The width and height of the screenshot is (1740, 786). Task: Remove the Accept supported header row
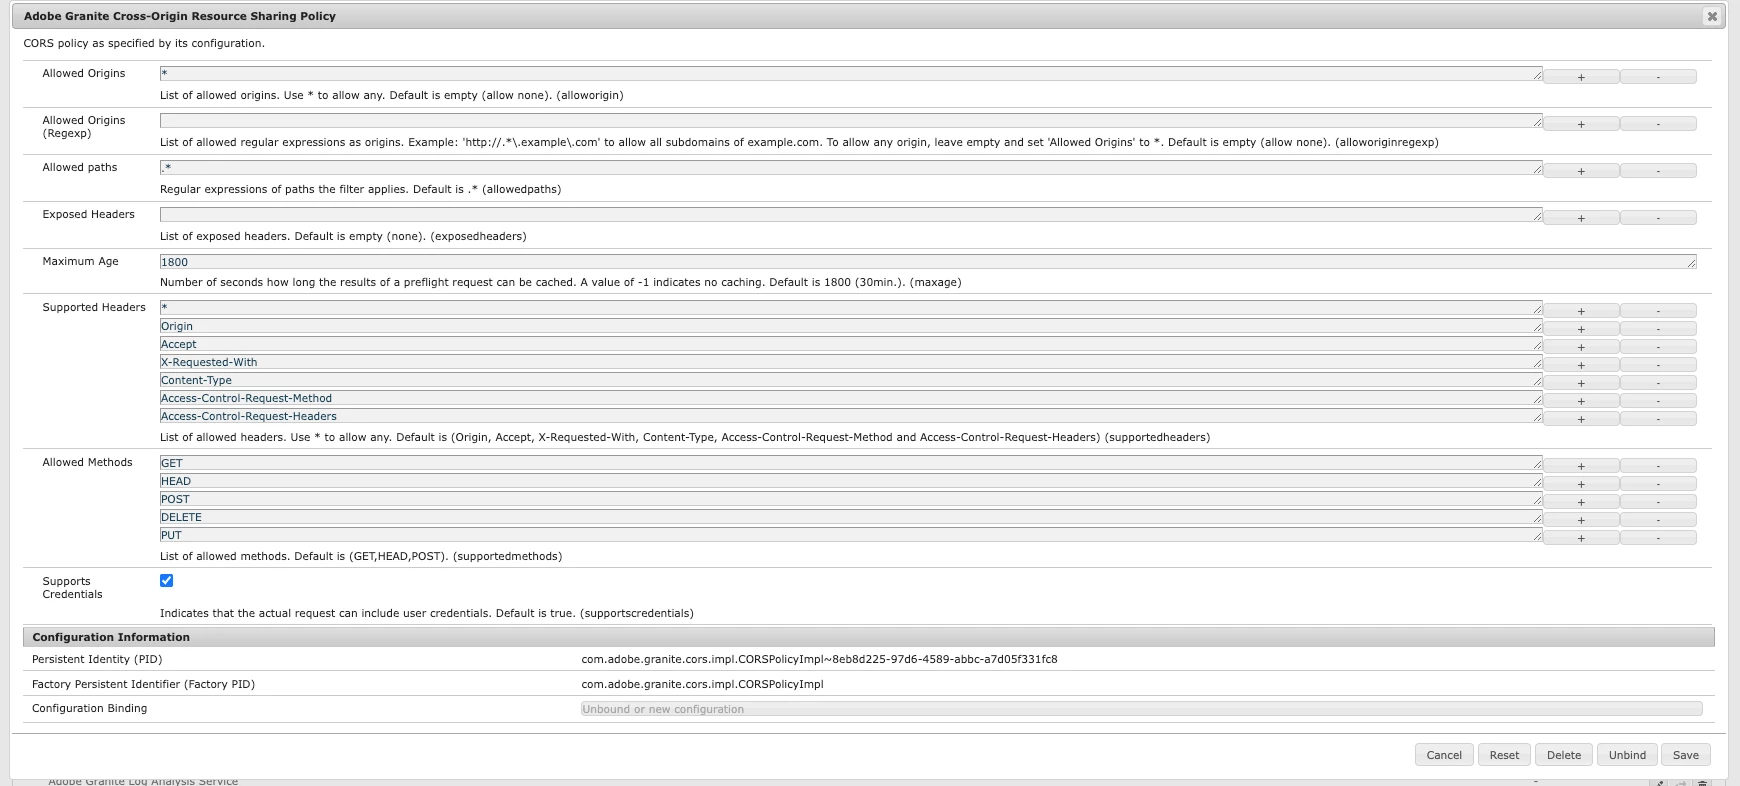point(1658,347)
